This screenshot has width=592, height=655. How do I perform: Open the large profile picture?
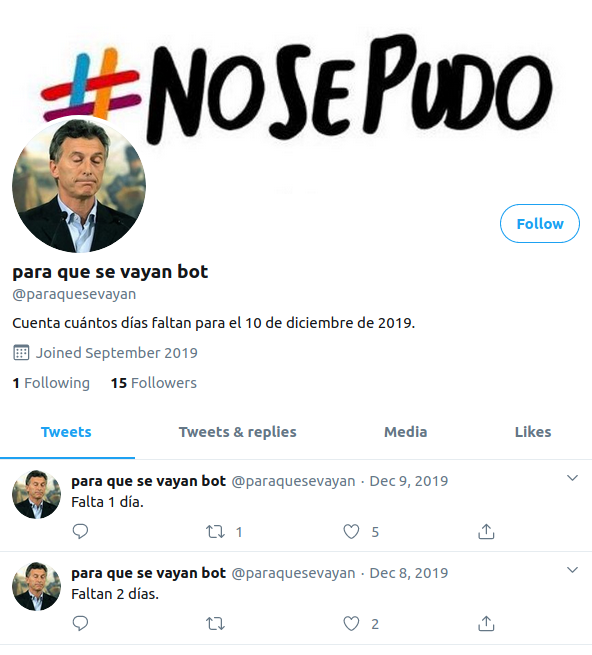point(79,185)
